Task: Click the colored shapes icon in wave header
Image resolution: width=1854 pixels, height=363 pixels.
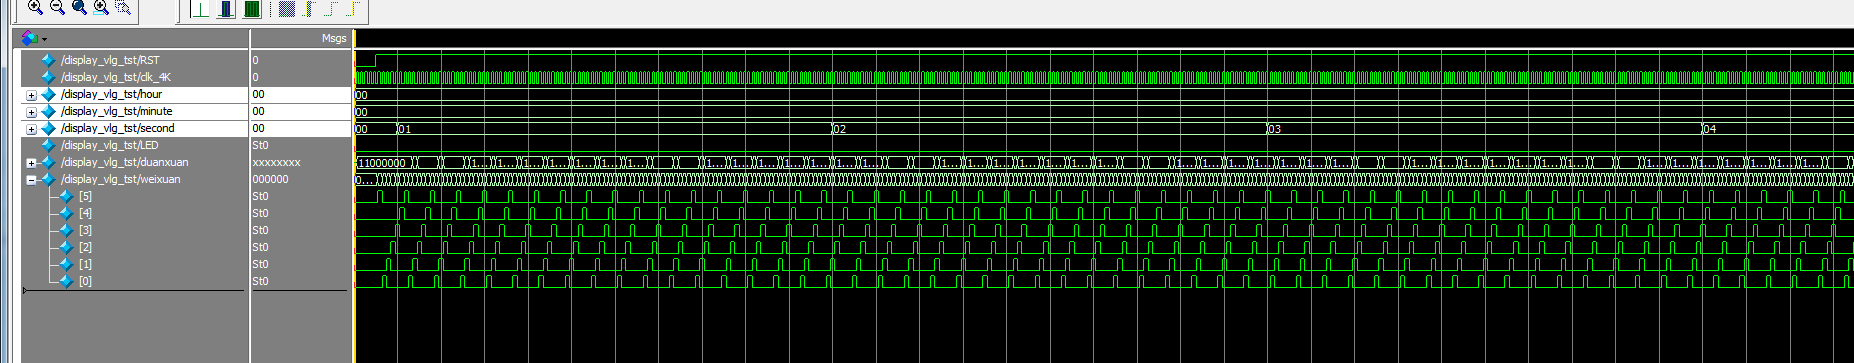Action: 29,38
